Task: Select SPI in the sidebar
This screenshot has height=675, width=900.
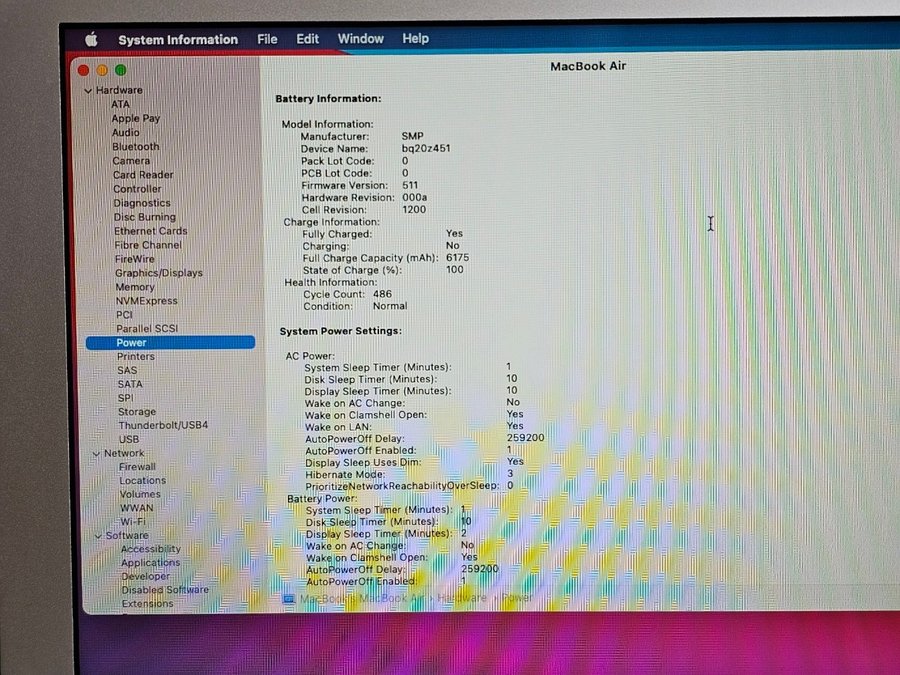Action: (126, 398)
